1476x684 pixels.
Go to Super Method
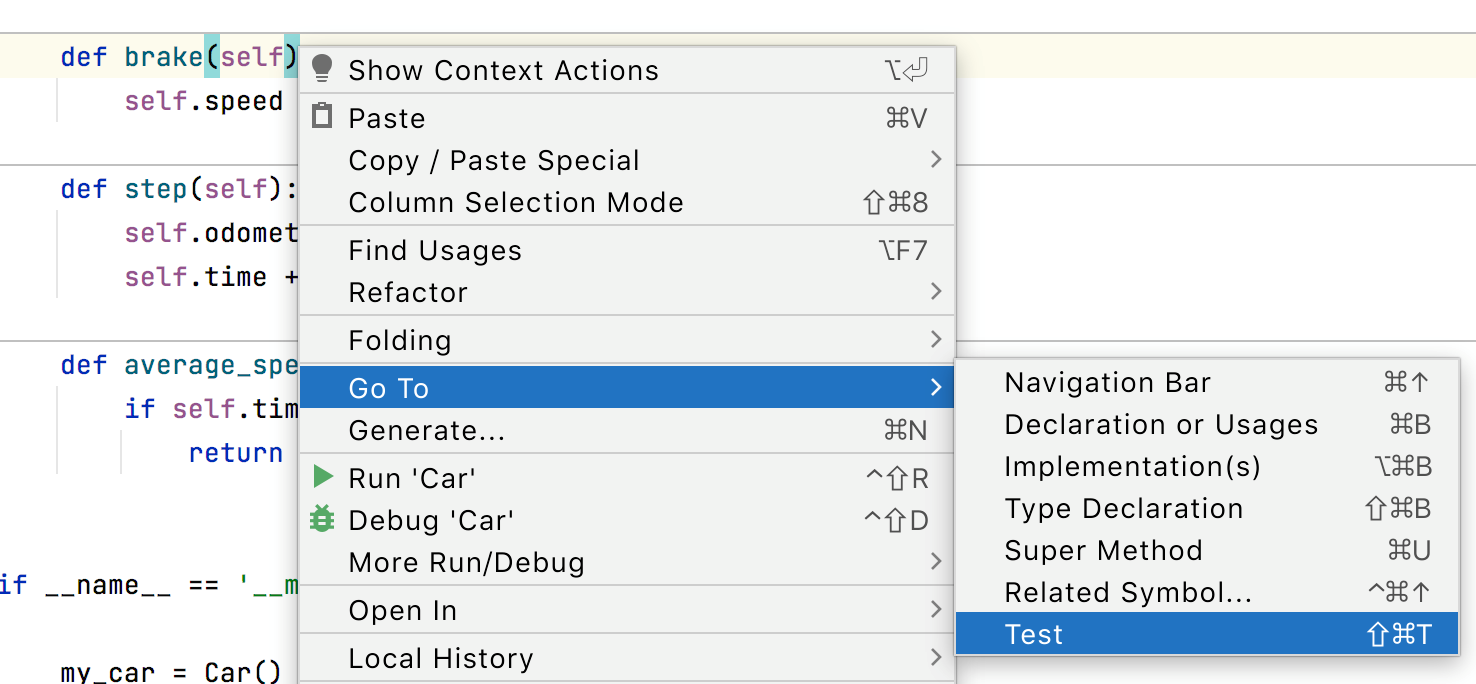pos(1103,550)
